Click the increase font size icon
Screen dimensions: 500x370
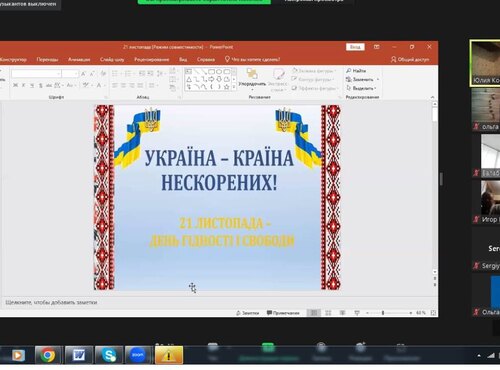(83, 73)
